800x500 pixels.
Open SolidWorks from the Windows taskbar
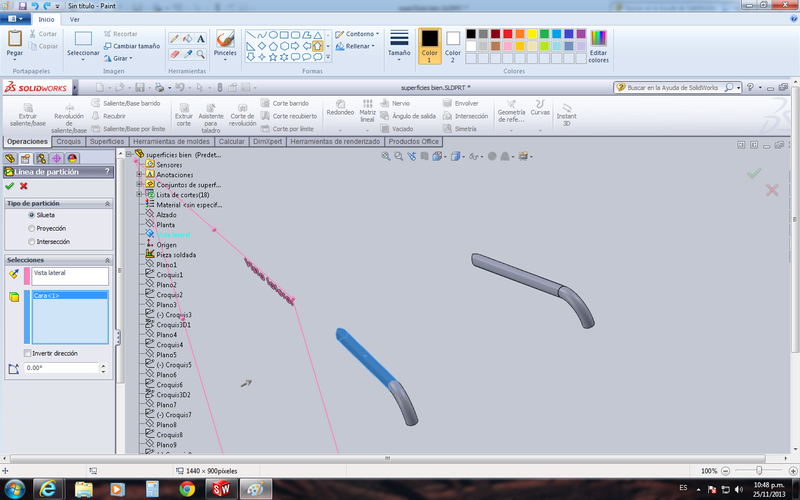pos(221,490)
